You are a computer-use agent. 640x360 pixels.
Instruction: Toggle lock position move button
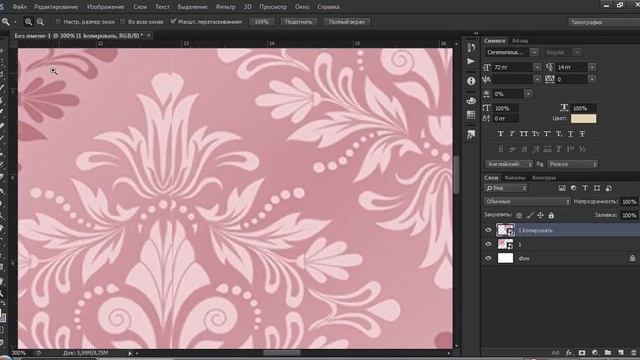click(540, 215)
